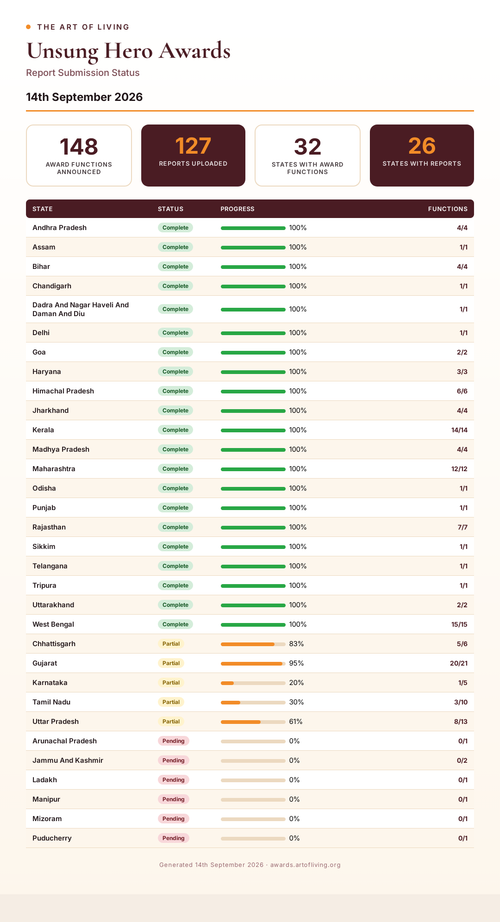Click the Pending badge for Puducherry
The height and width of the screenshot is (922, 500).
[174, 838]
